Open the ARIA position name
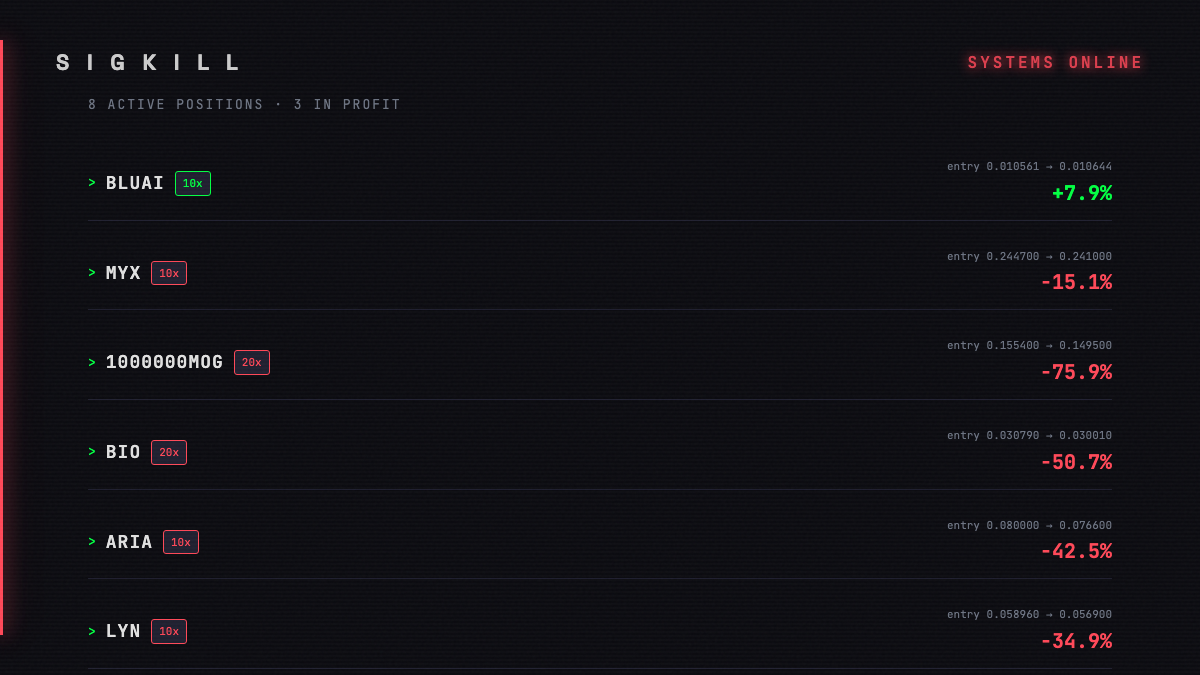 pos(129,542)
